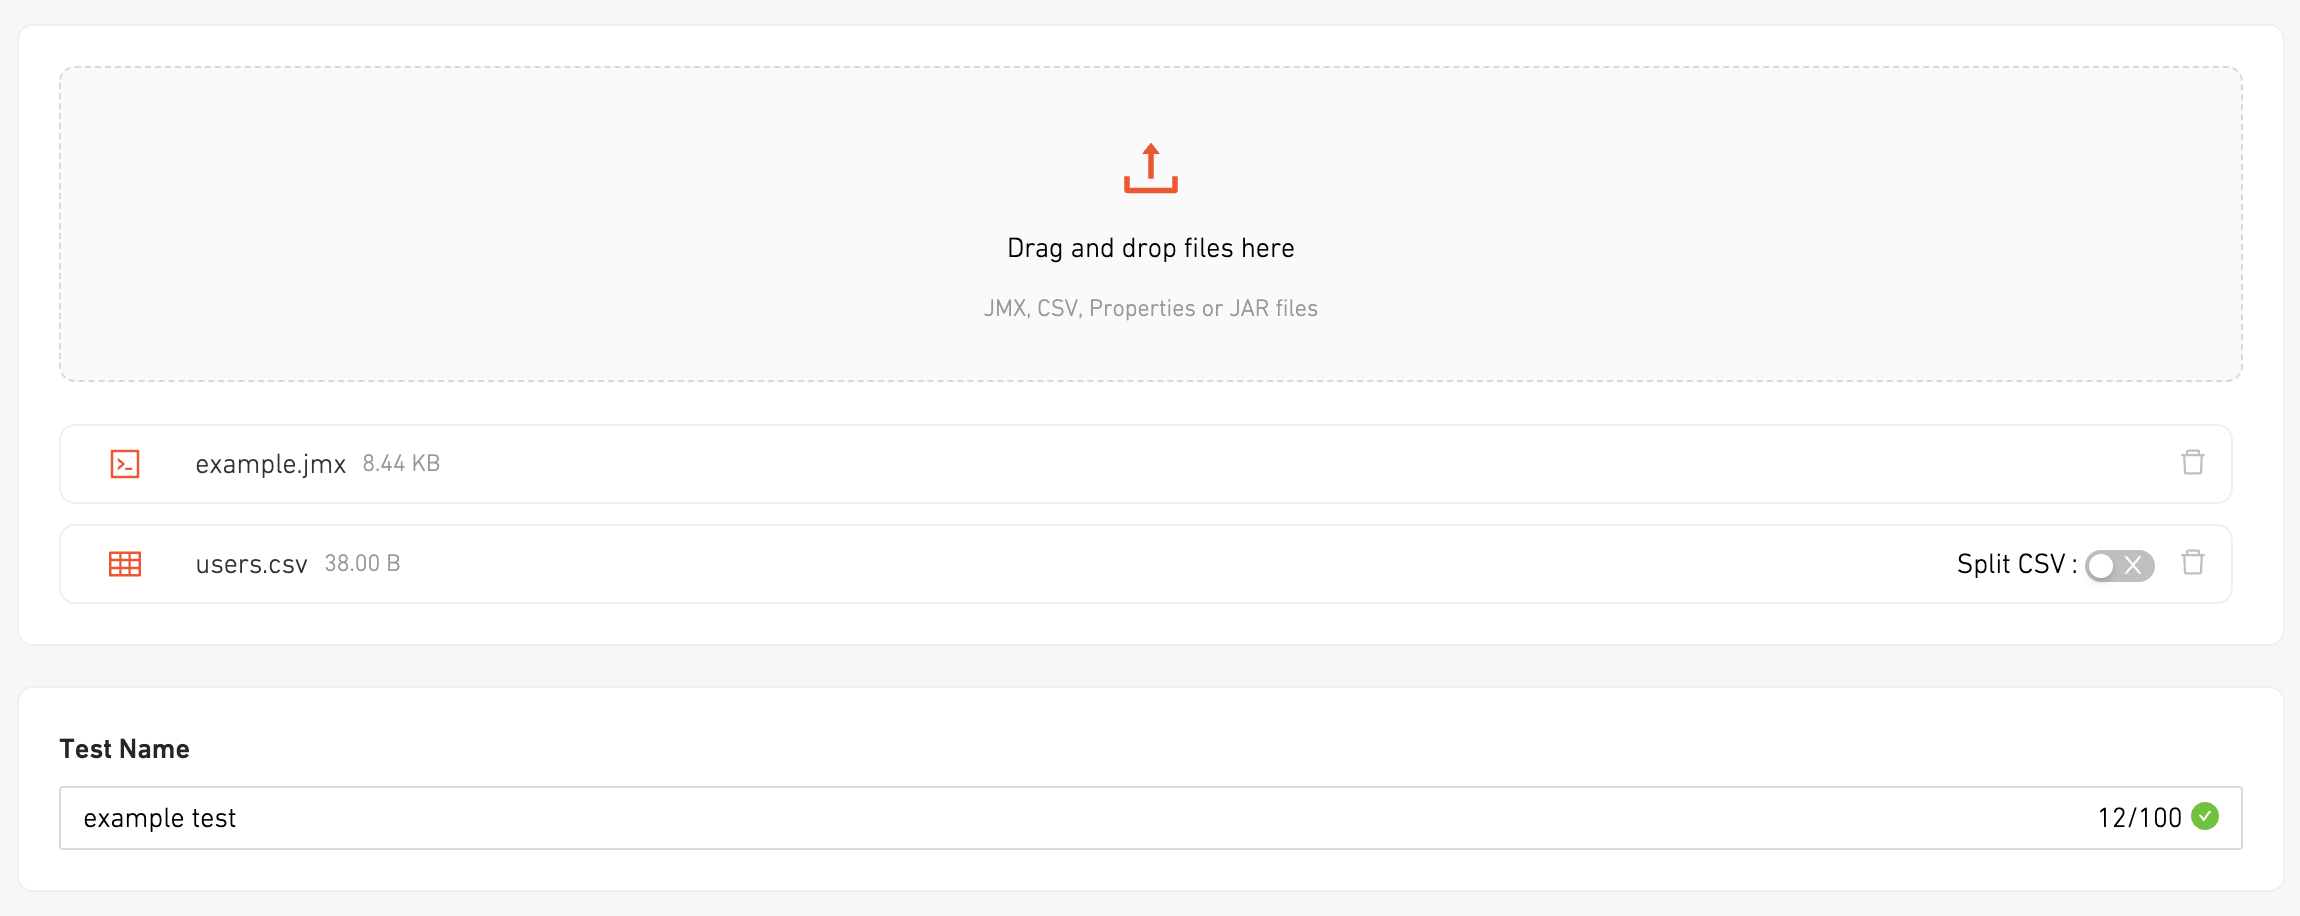Click the users.csv table grid icon
The height and width of the screenshot is (916, 2300).
click(125, 564)
